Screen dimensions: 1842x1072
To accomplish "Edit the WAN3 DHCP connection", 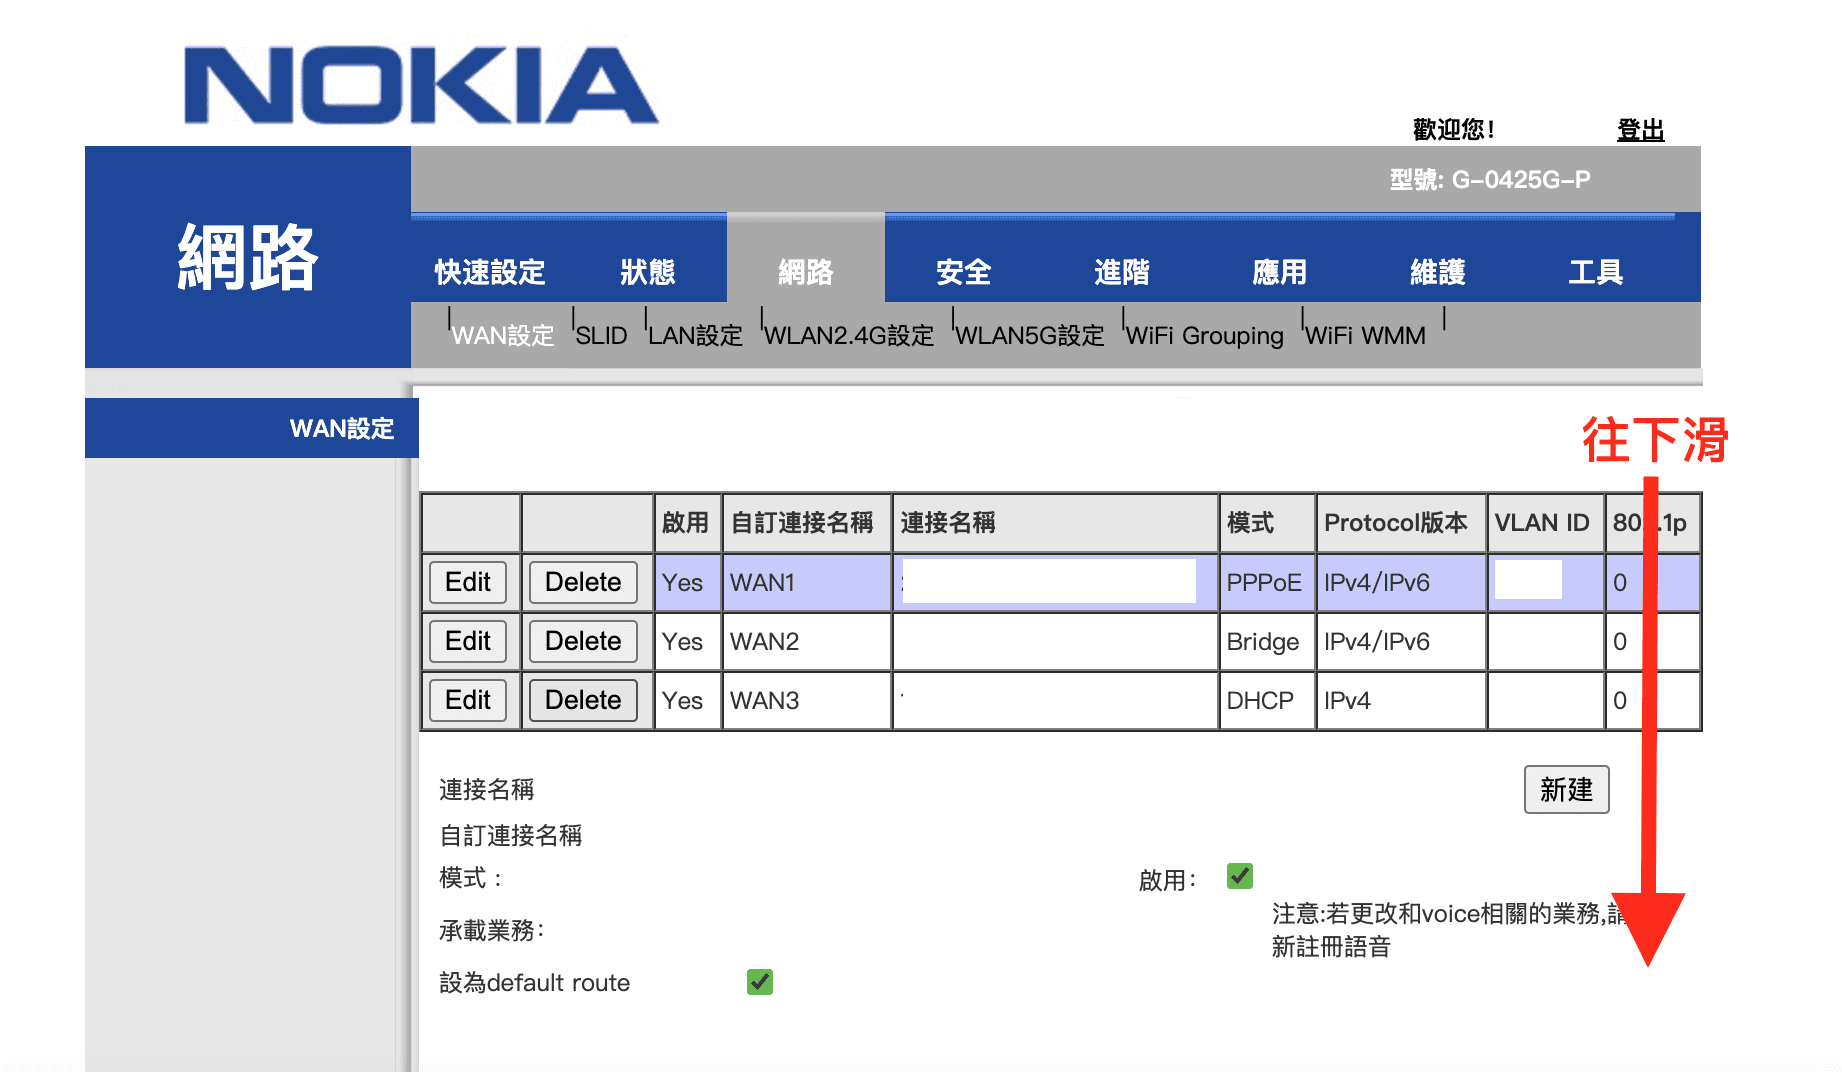I will [x=468, y=700].
